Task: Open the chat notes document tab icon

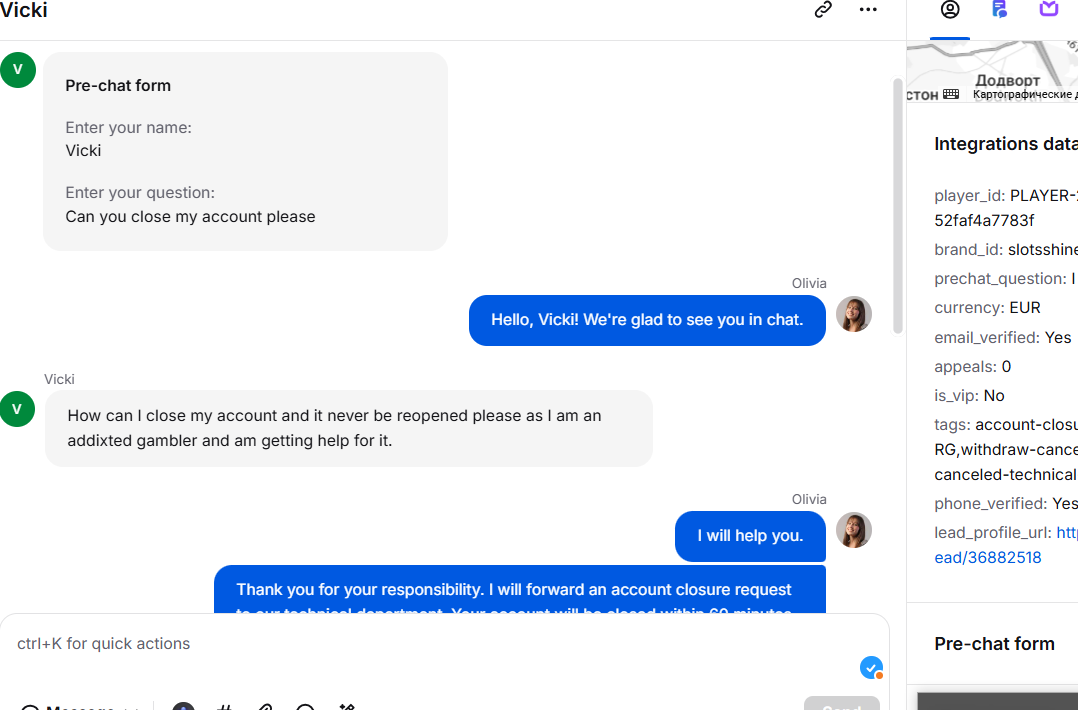Action: tap(1000, 9)
